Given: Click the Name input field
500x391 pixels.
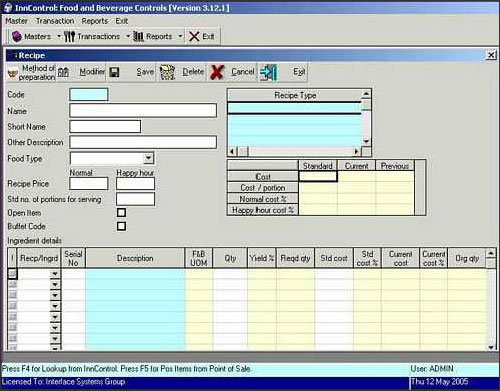Looking at the screenshot, I should (x=143, y=110).
